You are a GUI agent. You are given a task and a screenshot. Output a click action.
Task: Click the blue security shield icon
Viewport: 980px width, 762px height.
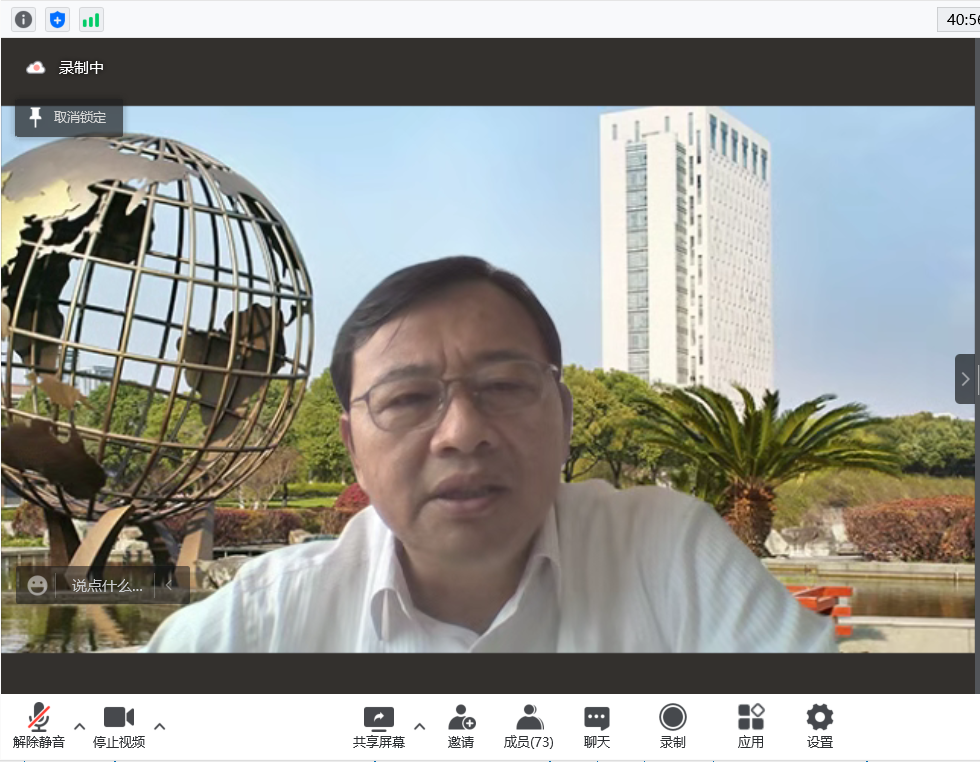tap(57, 19)
